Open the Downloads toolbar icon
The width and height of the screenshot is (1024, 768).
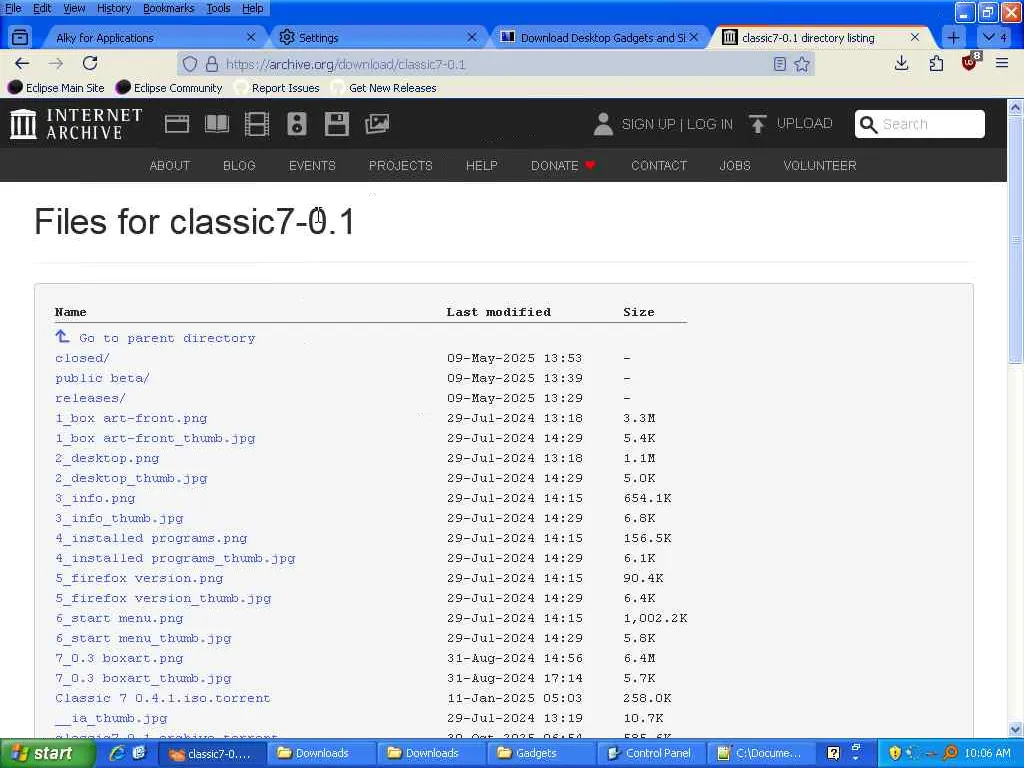click(901, 63)
